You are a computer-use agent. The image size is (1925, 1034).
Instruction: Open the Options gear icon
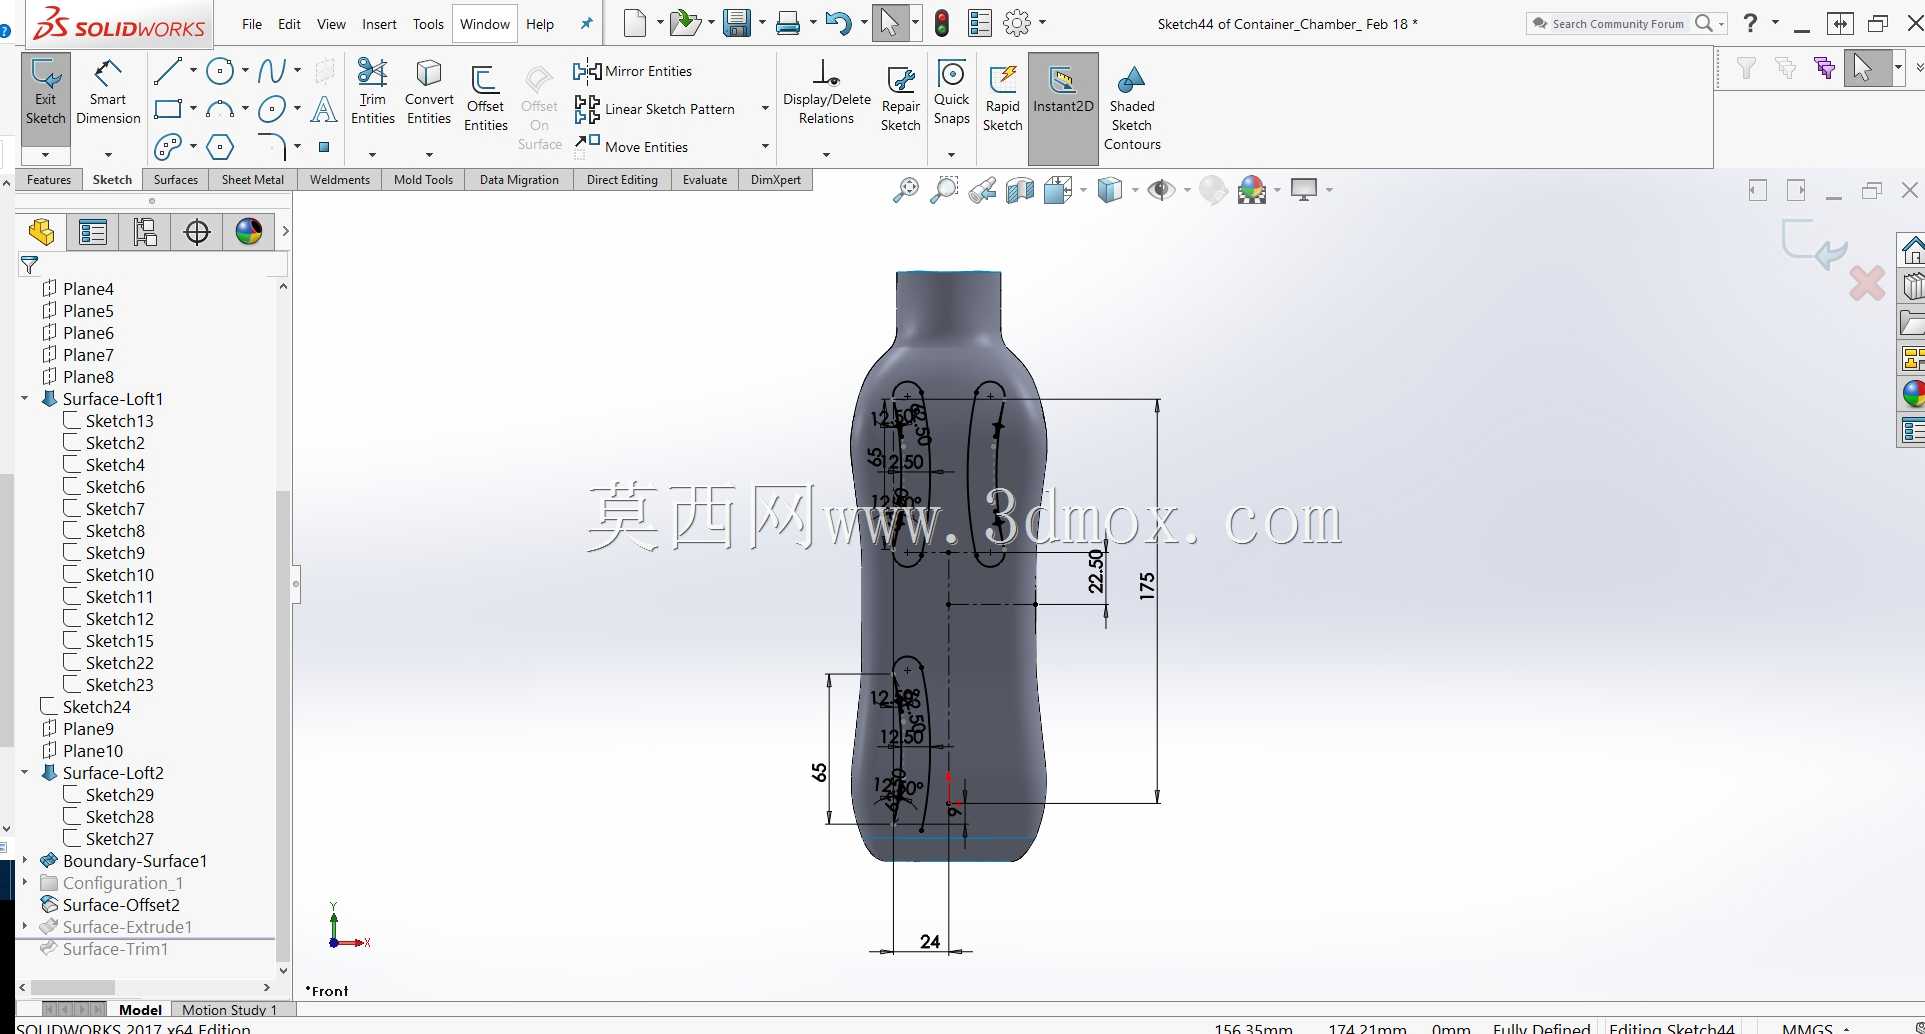coord(1017,23)
